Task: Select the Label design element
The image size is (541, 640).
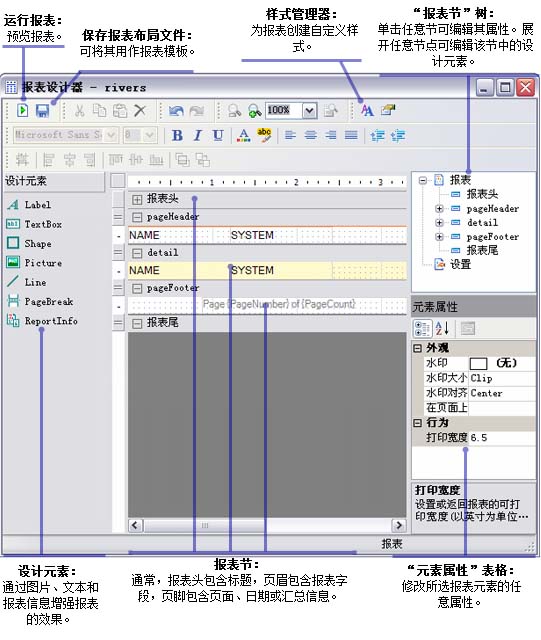Action: pos(29,204)
